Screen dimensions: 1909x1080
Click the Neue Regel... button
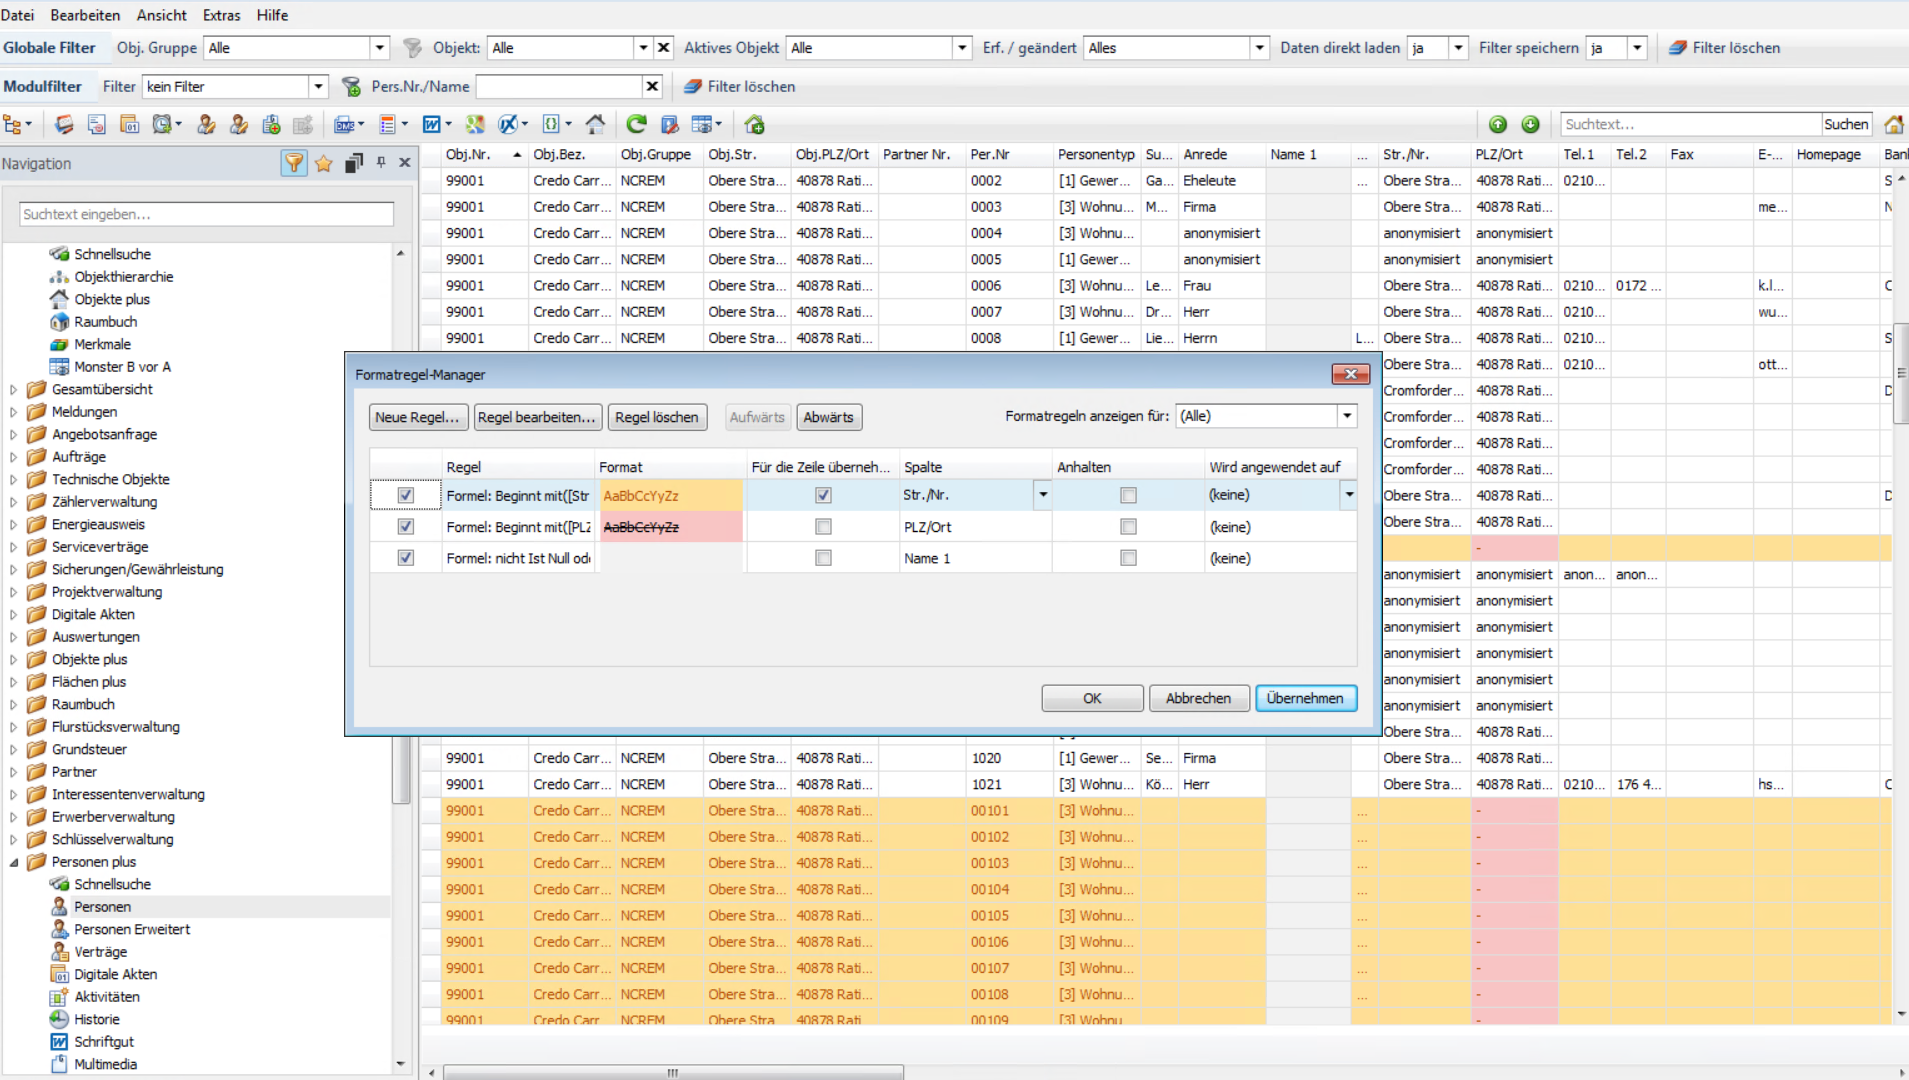click(417, 417)
